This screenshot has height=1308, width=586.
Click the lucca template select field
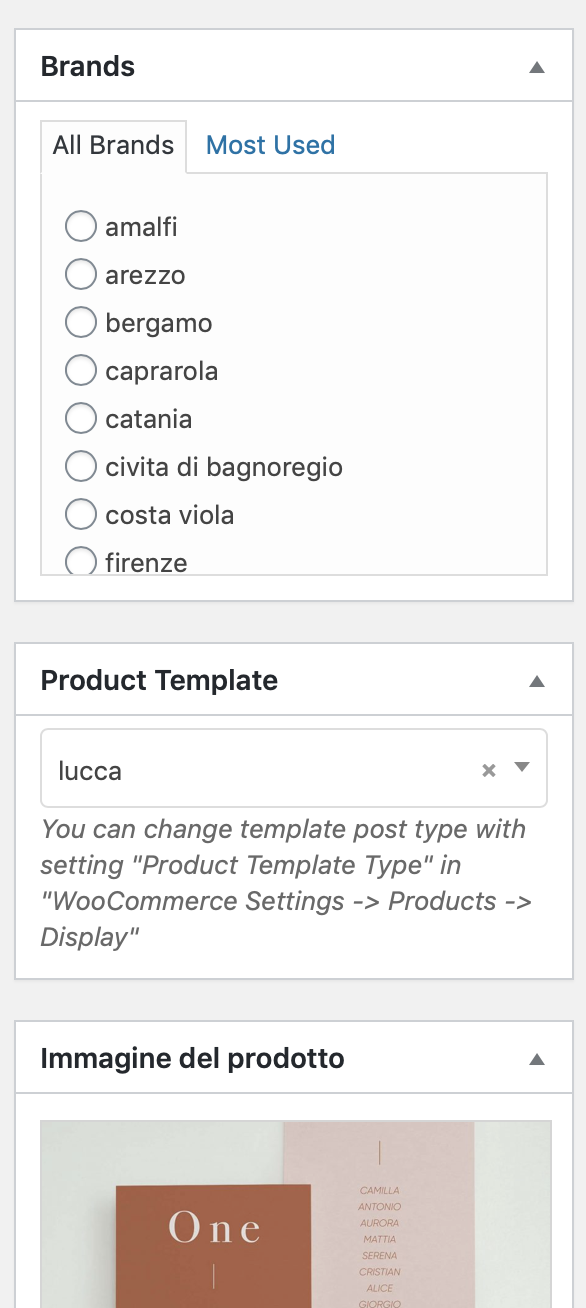pos(294,768)
